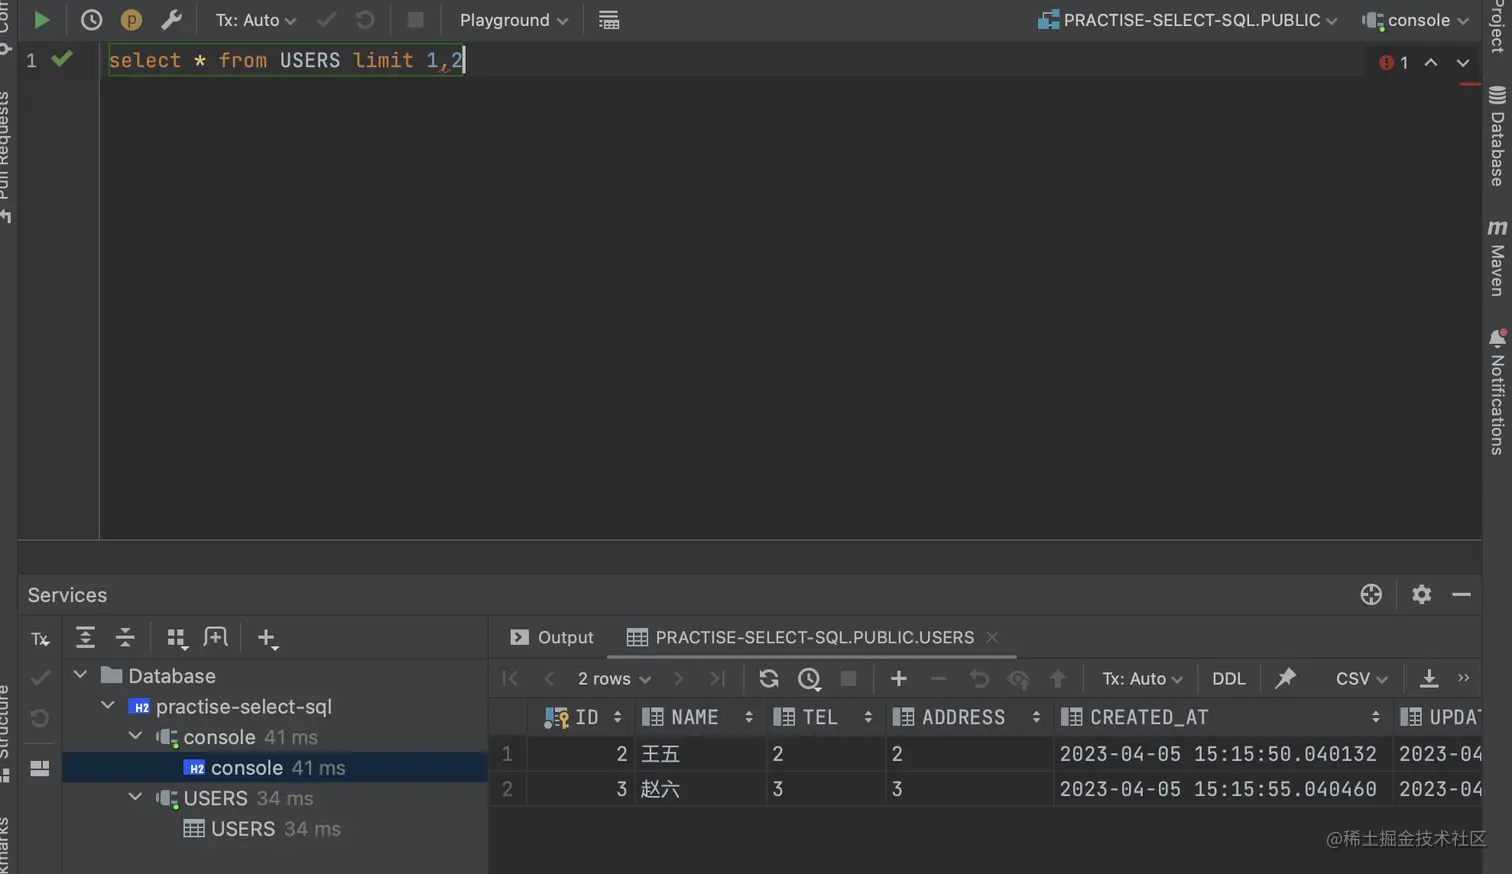This screenshot has width=1512, height=874.
Task: Sort by the TEL column header
Action: pyautogui.click(x=826, y=717)
